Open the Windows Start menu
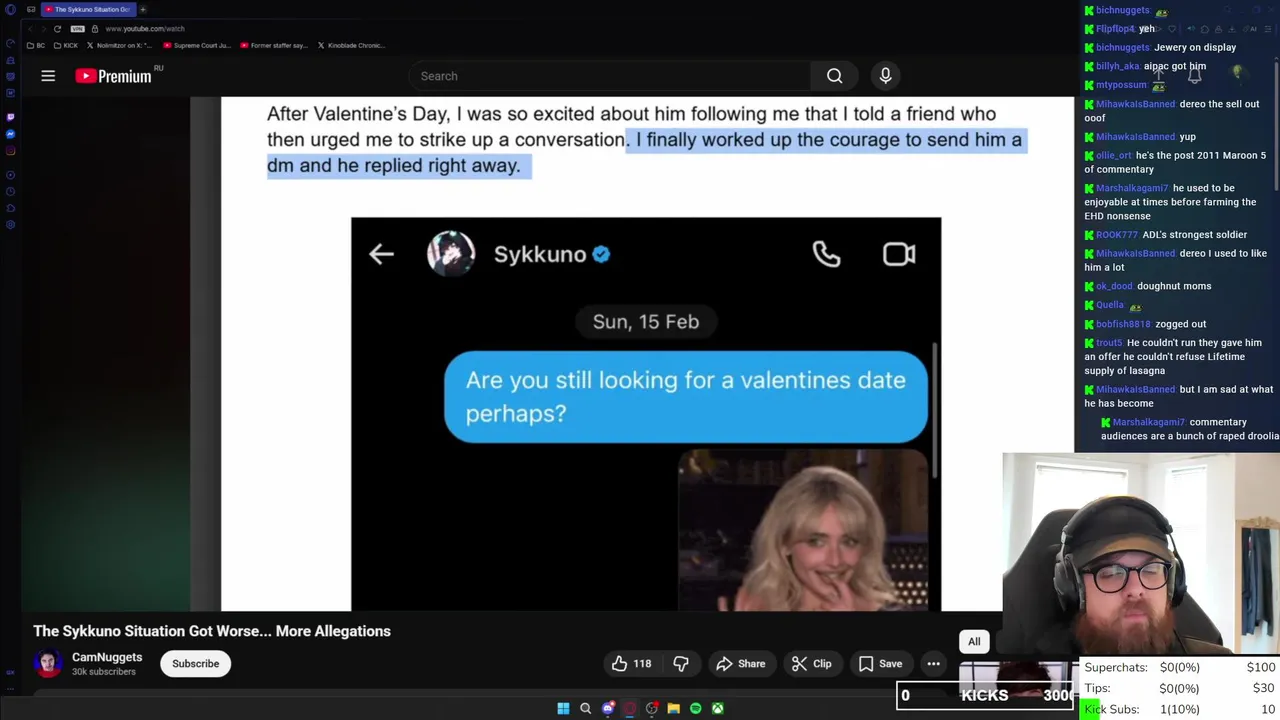1280x720 pixels. tap(563, 708)
